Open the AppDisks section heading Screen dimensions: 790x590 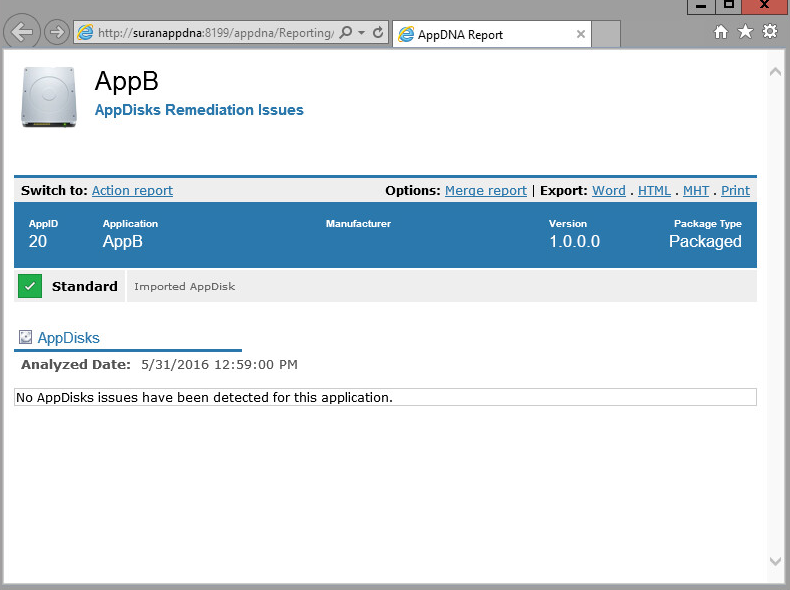[69, 338]
